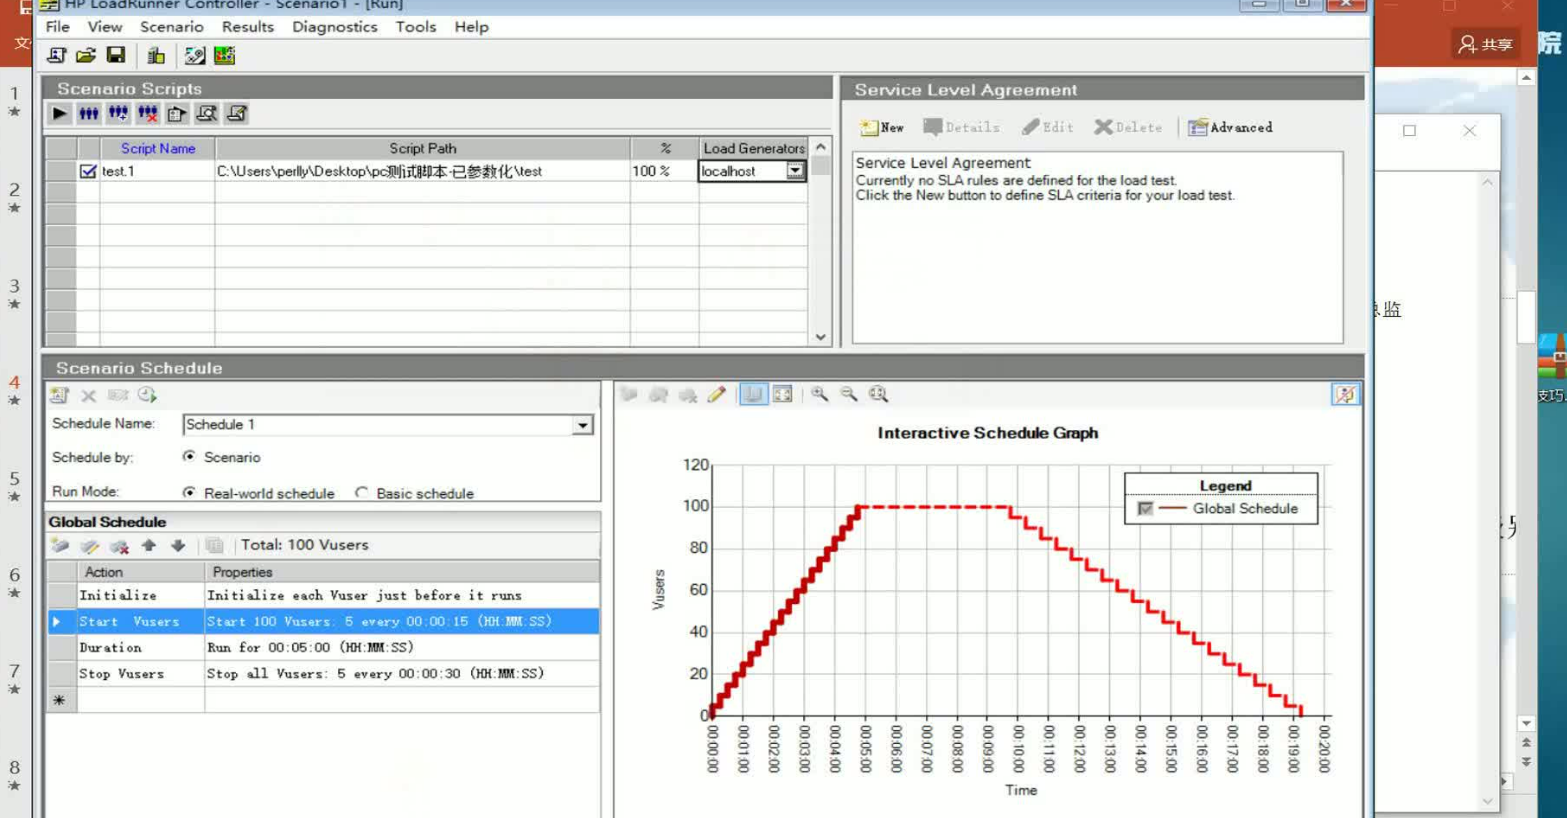1567x818 pixels.
Task: Open a scenario with the folder icon
Action: point(86,56)
